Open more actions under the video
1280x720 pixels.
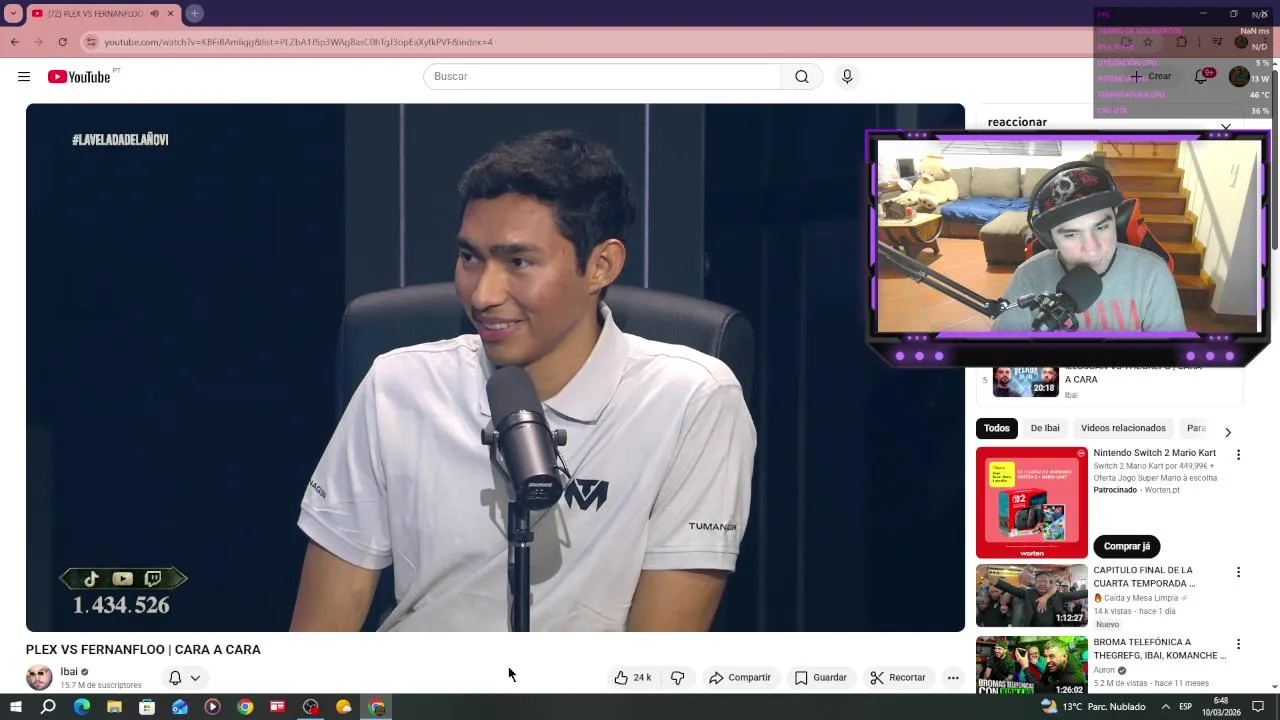coord(953,678)
